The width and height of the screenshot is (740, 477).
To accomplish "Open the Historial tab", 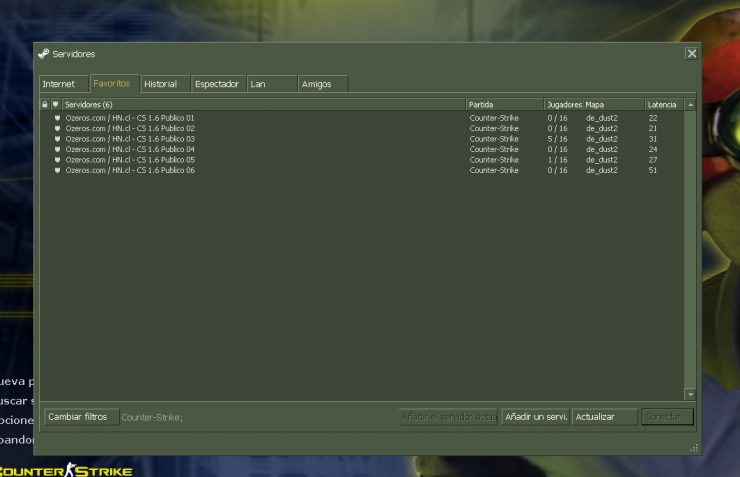I will 165,84.
